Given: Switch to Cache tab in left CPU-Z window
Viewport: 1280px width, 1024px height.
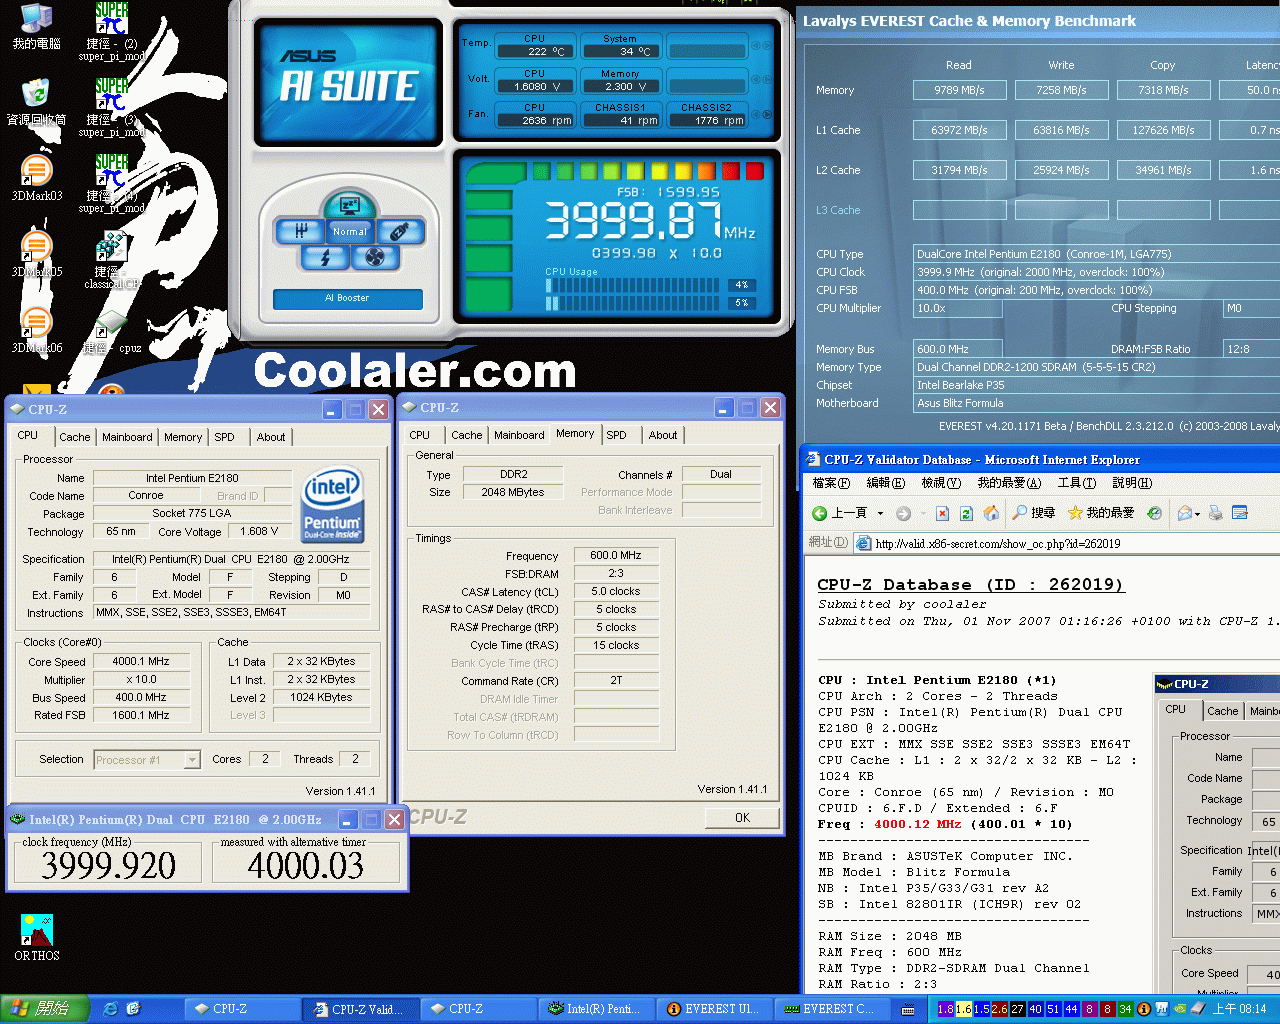Looking at the screenshot, I should (x=74, y=437).
